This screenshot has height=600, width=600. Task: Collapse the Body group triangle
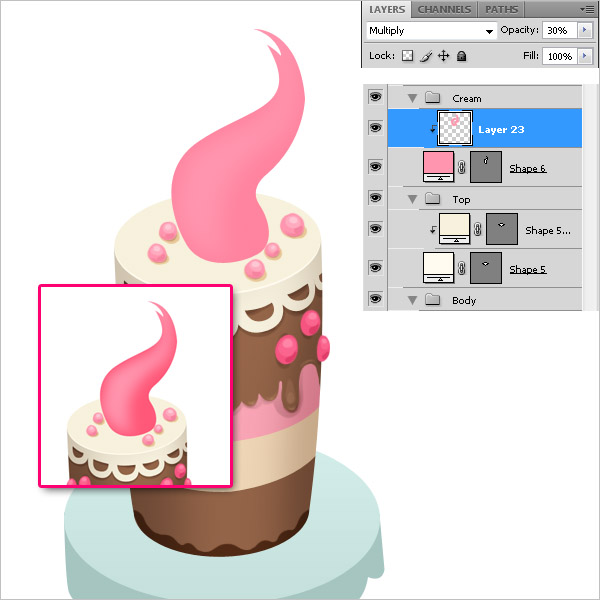[x=412, y=300]
